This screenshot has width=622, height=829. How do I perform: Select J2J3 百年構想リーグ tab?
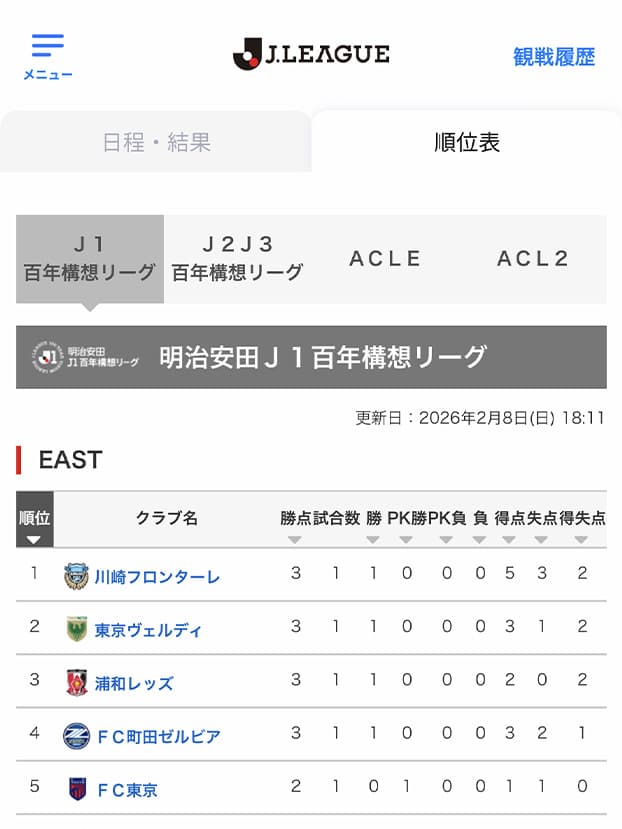tap(237, 258)
